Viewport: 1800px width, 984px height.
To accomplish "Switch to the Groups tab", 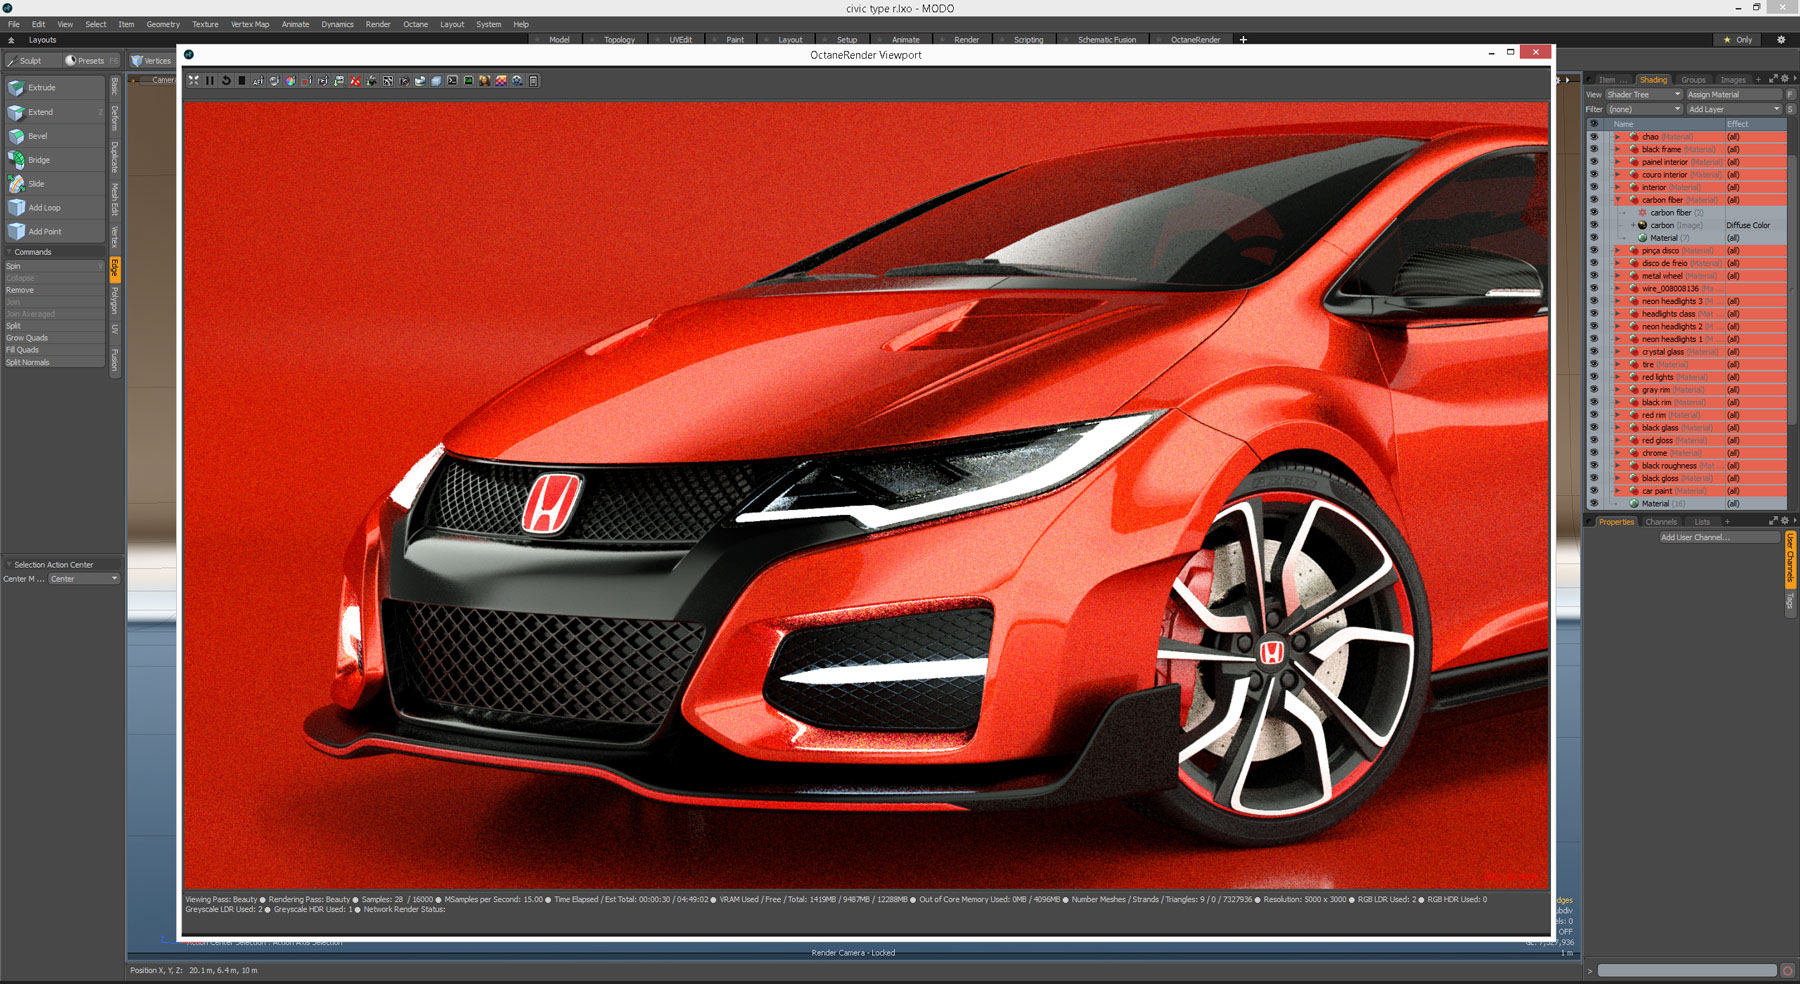I will coord(1693,79).
